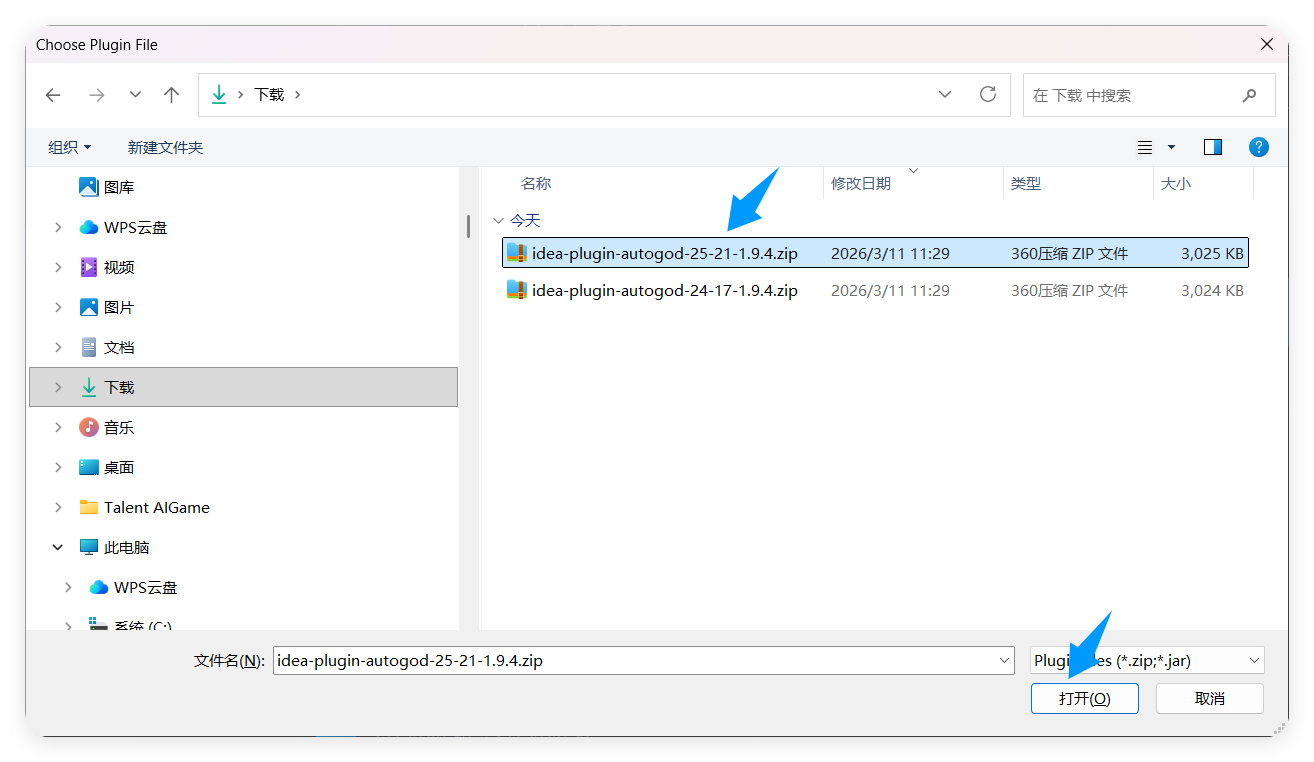
Task: Click the navigation pane scrollbar thumb
Action: coord(468,226)
